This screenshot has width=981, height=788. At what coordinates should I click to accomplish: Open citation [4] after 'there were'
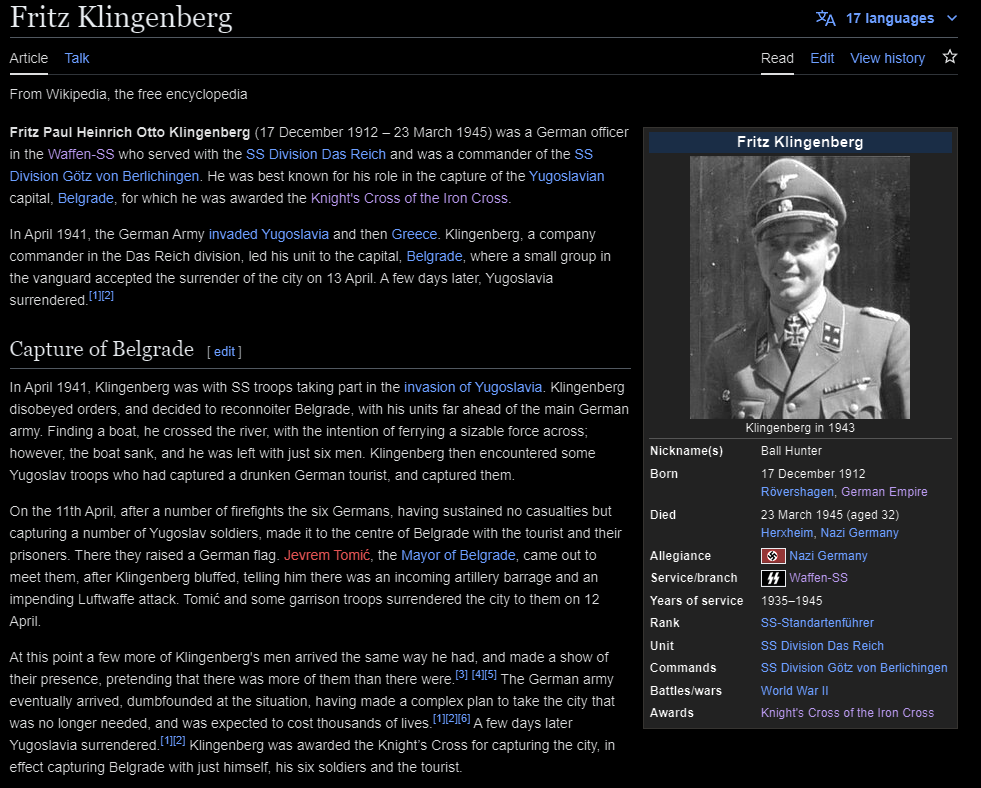(477, 674)
